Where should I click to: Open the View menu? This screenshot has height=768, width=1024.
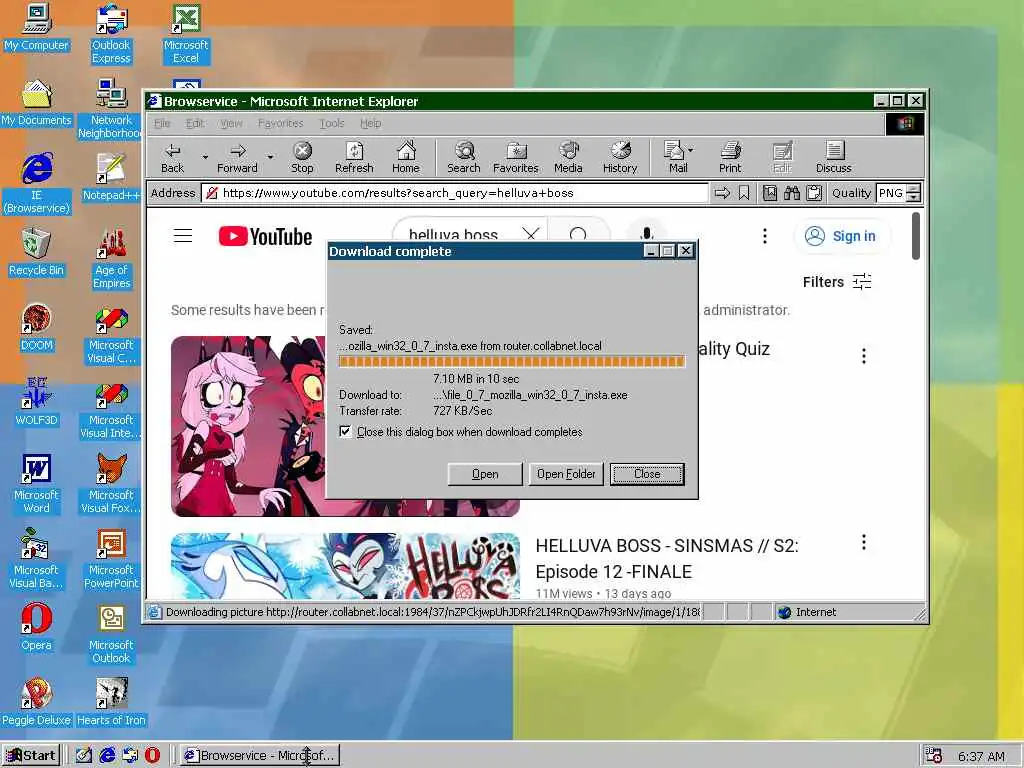pos(231,123)
